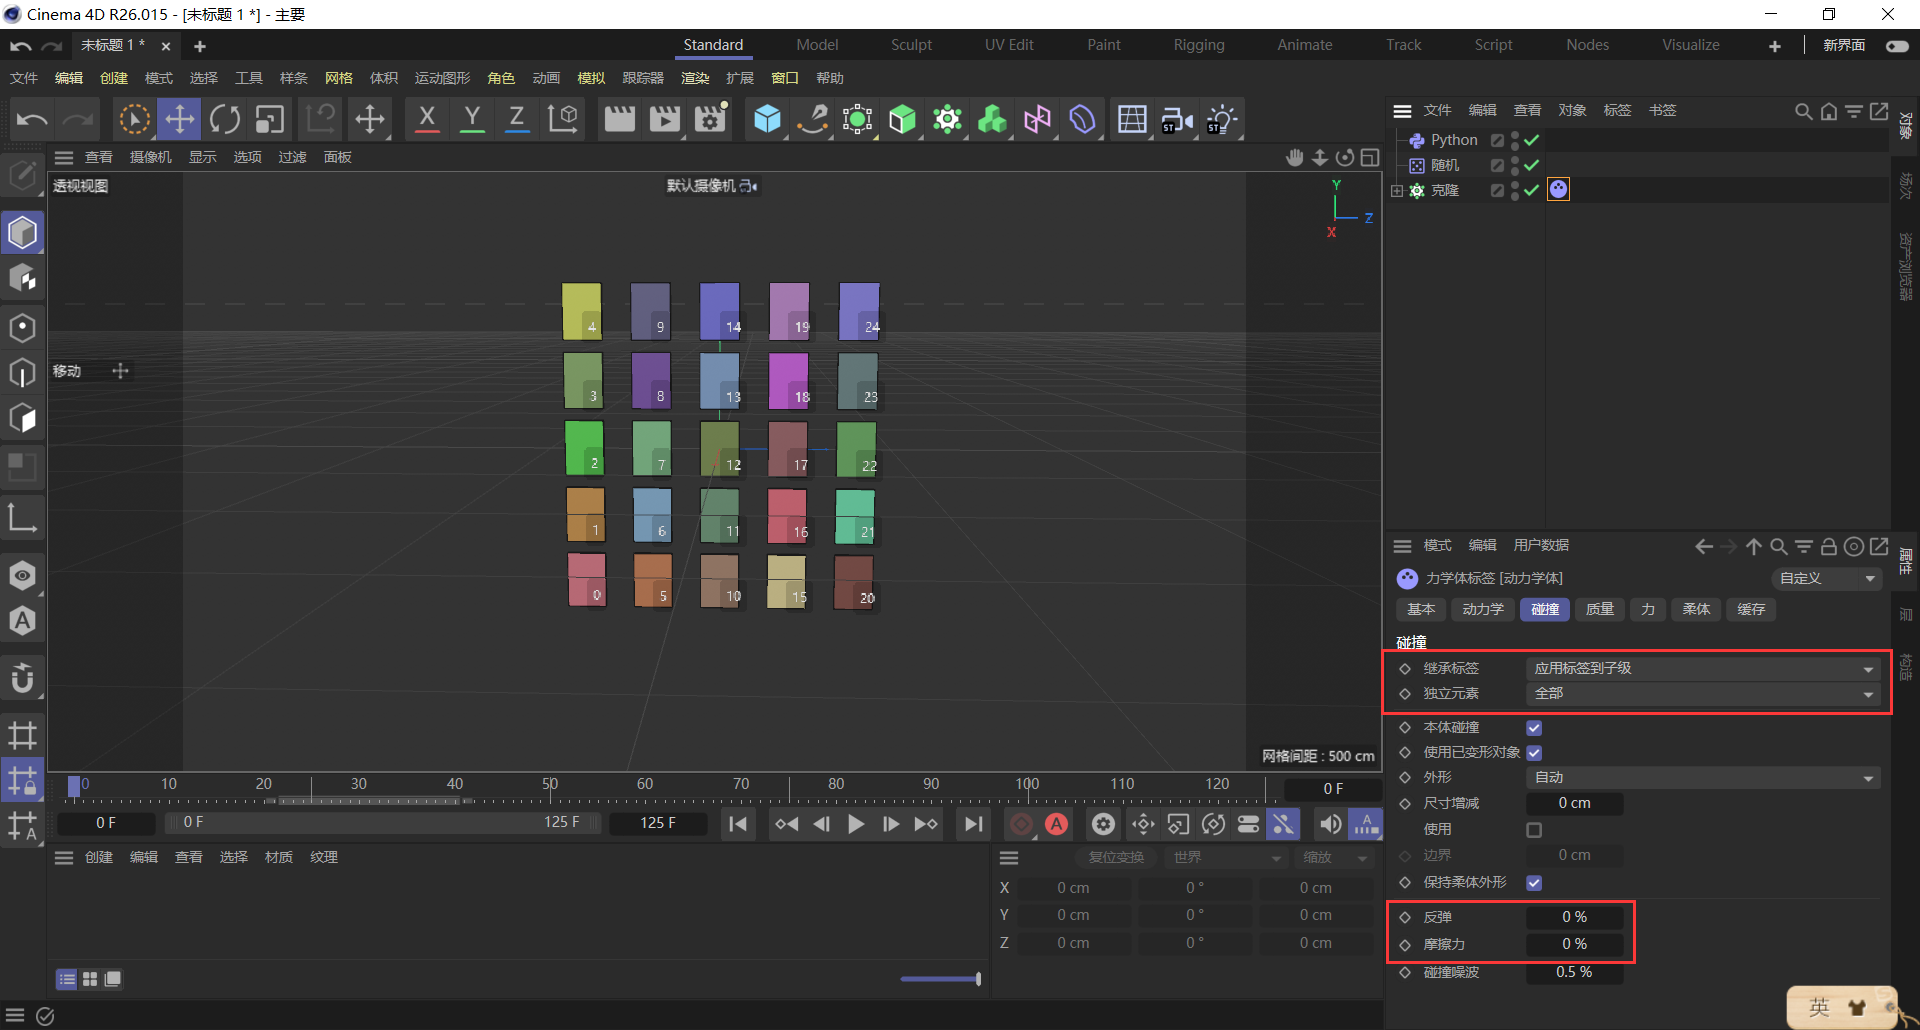Click the material preview size slider
This screenshot has height=1030, width=1920.
pyautogui.click(x=940, y=979)
